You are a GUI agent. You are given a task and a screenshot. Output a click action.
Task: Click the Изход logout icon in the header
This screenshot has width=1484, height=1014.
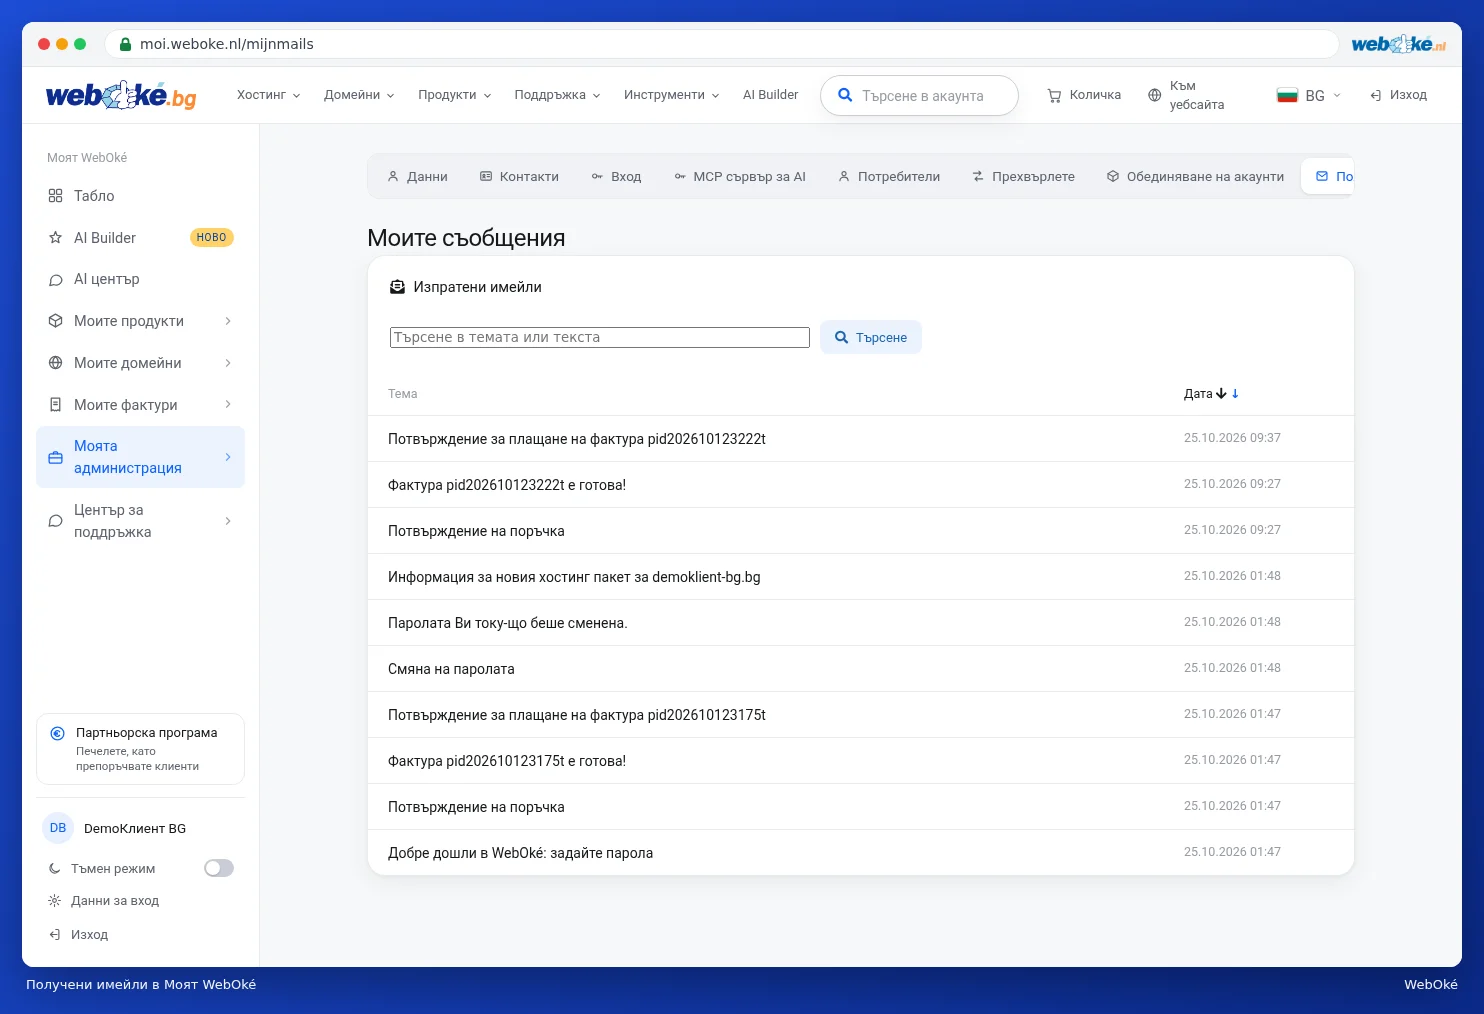tap(1376, 95)
